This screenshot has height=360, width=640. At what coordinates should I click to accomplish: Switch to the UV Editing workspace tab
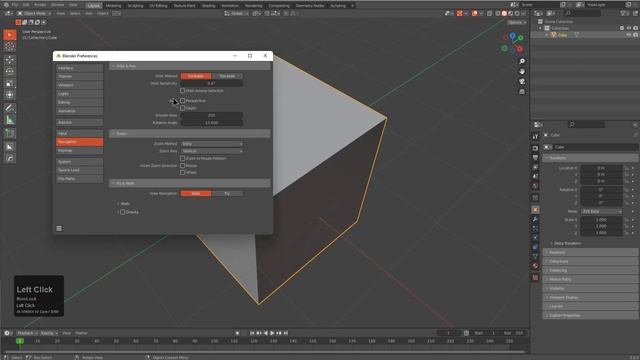158,6
